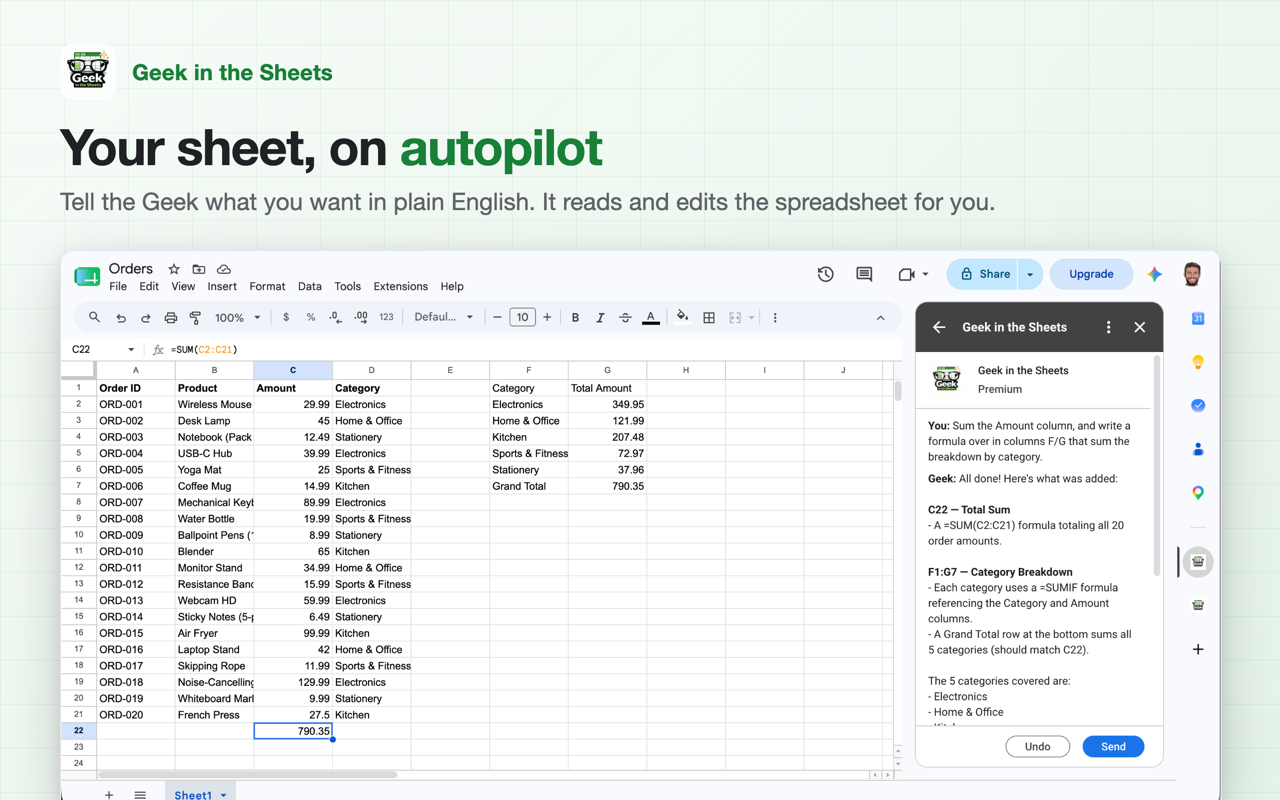The height and width of the screenshot is (800, 1280).
Task: Select the paint format roller icon
Action: (x=195, y=318)
